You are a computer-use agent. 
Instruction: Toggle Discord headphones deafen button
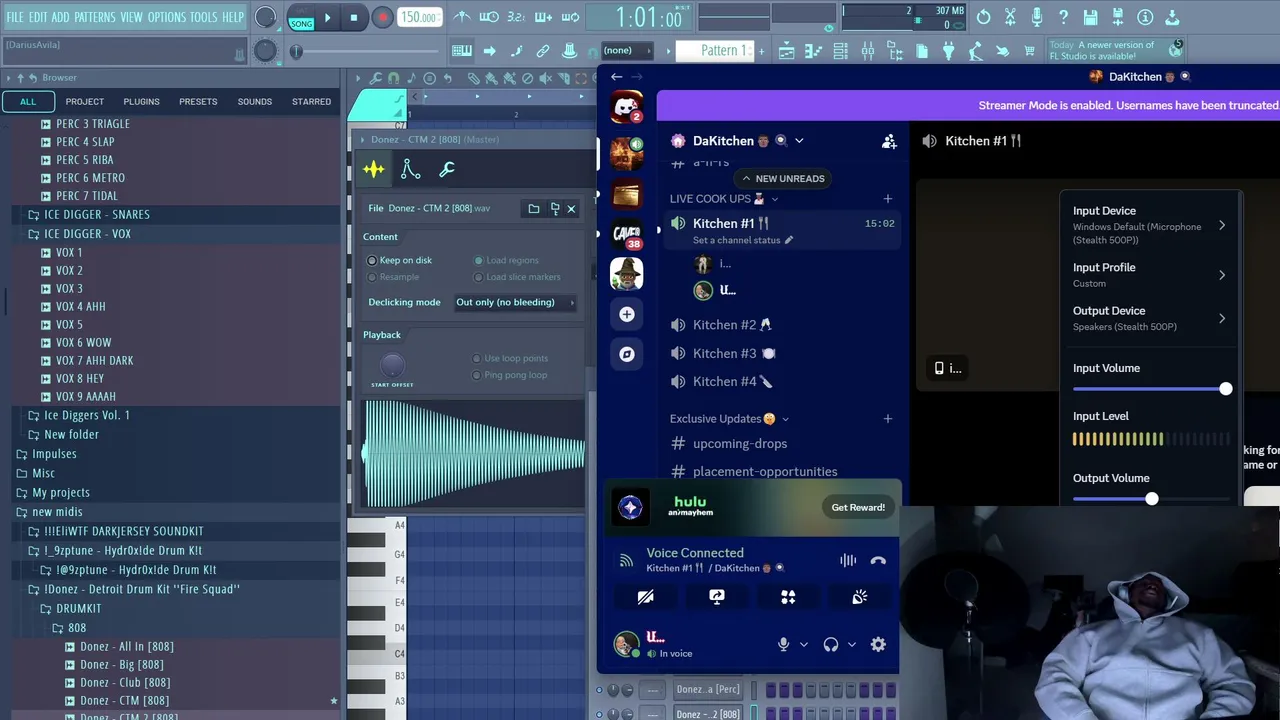pos(830,645)
